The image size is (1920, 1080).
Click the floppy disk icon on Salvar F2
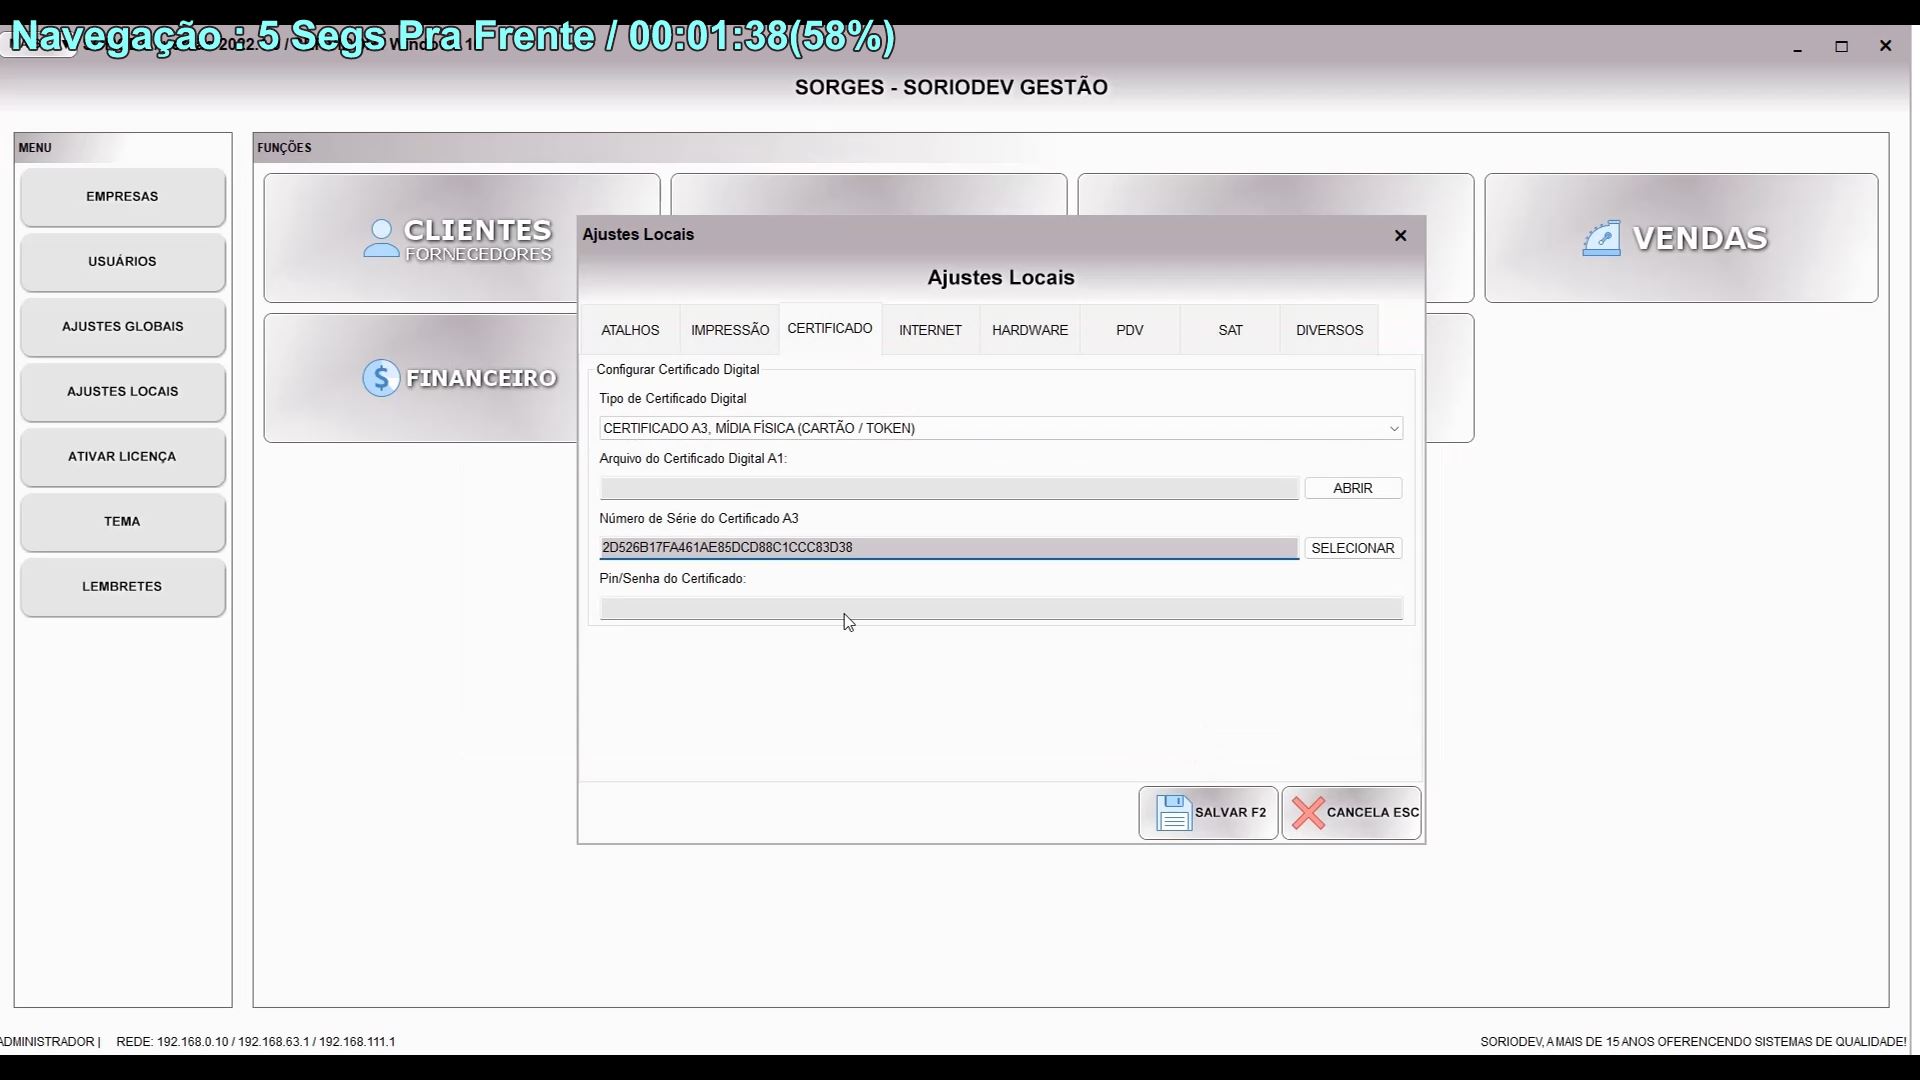pos(1173,813)
